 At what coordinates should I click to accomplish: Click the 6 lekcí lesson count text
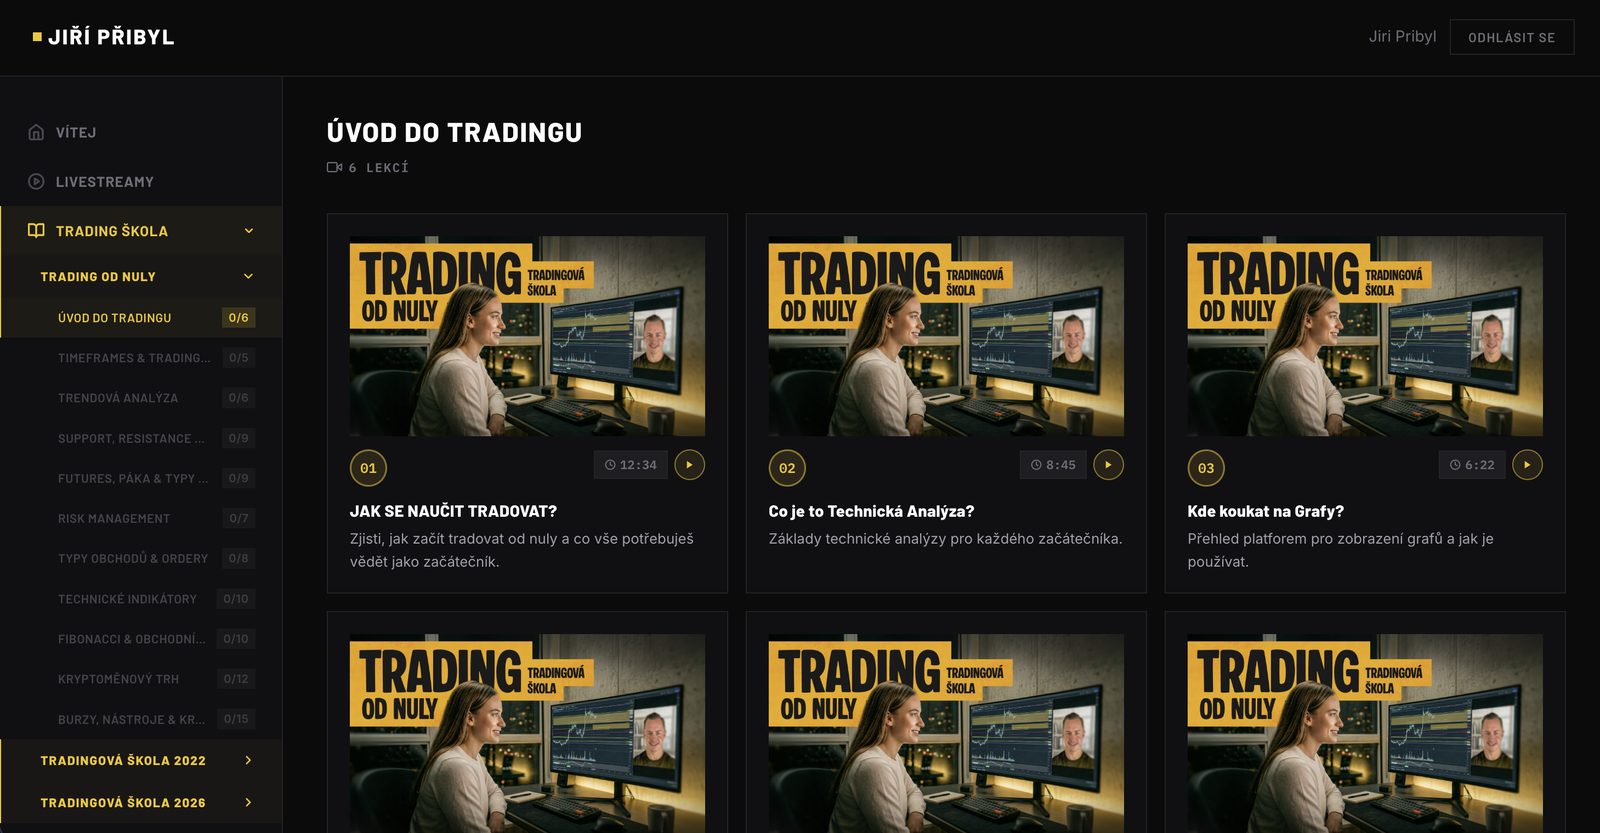(x=379, y=168)
